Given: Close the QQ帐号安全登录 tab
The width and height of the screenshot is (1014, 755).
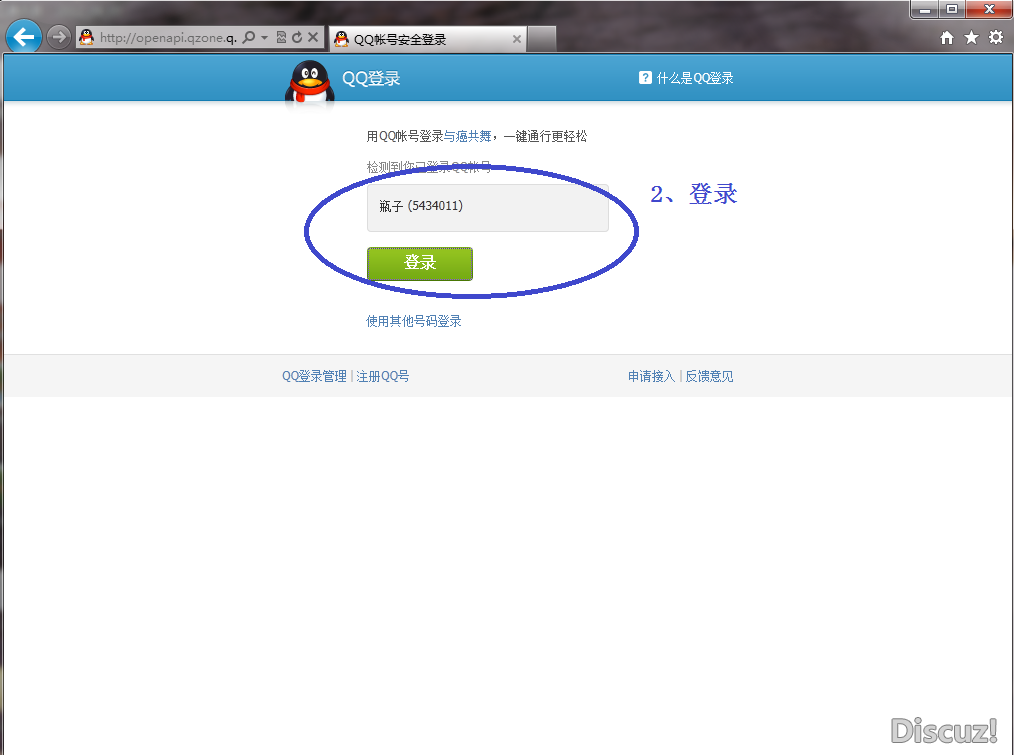Looking at the screenshot, I should [x=517, y=39].
